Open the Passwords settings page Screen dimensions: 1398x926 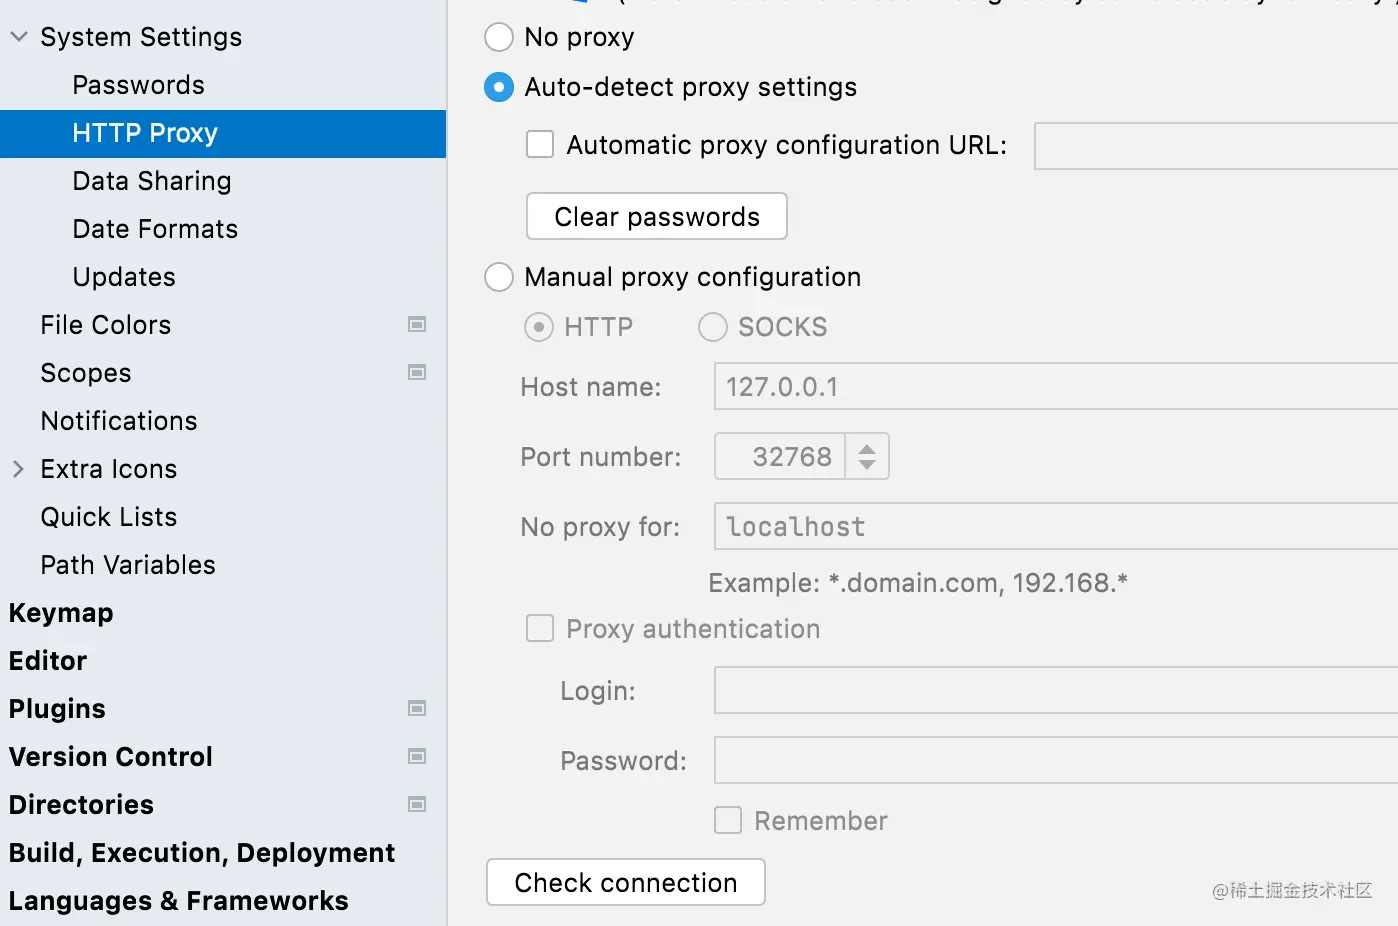[138, 85]
